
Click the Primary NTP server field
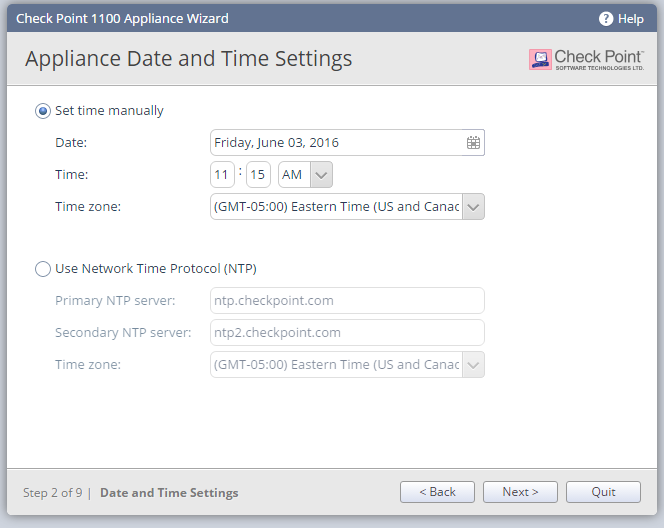pyautogui.click(x=347, y=301)
